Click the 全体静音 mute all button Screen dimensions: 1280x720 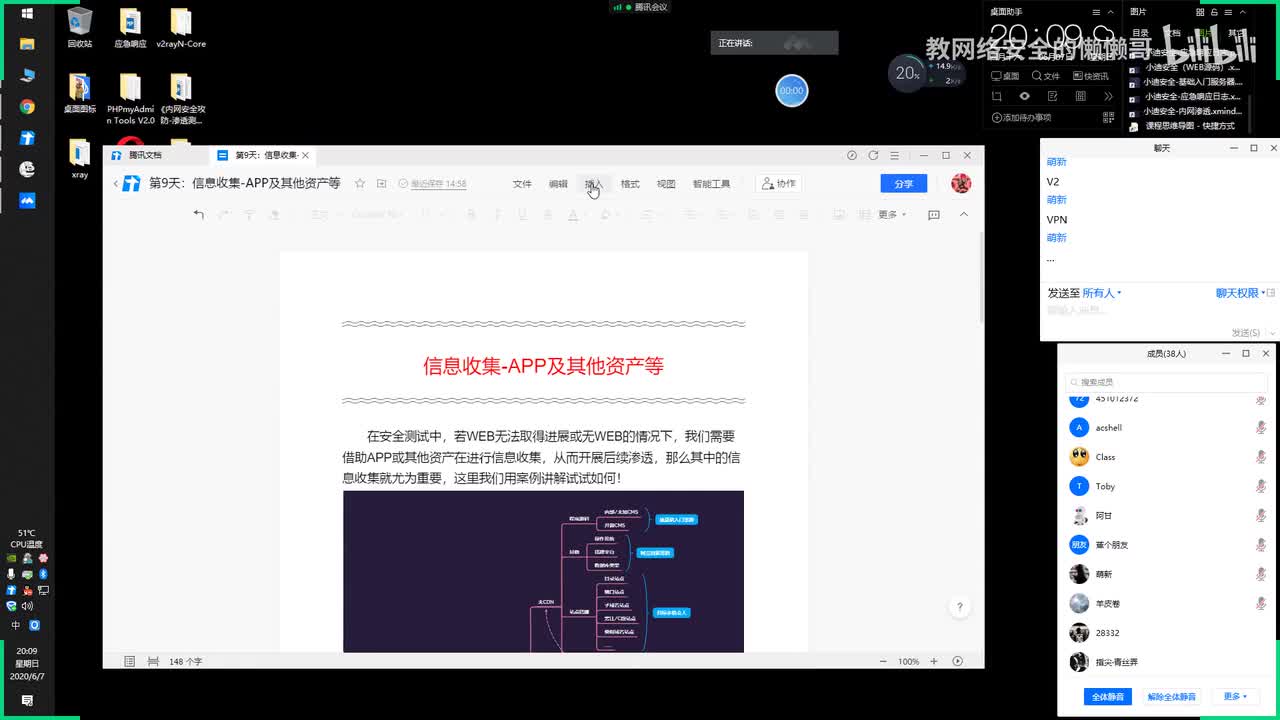click(1108, 696)
